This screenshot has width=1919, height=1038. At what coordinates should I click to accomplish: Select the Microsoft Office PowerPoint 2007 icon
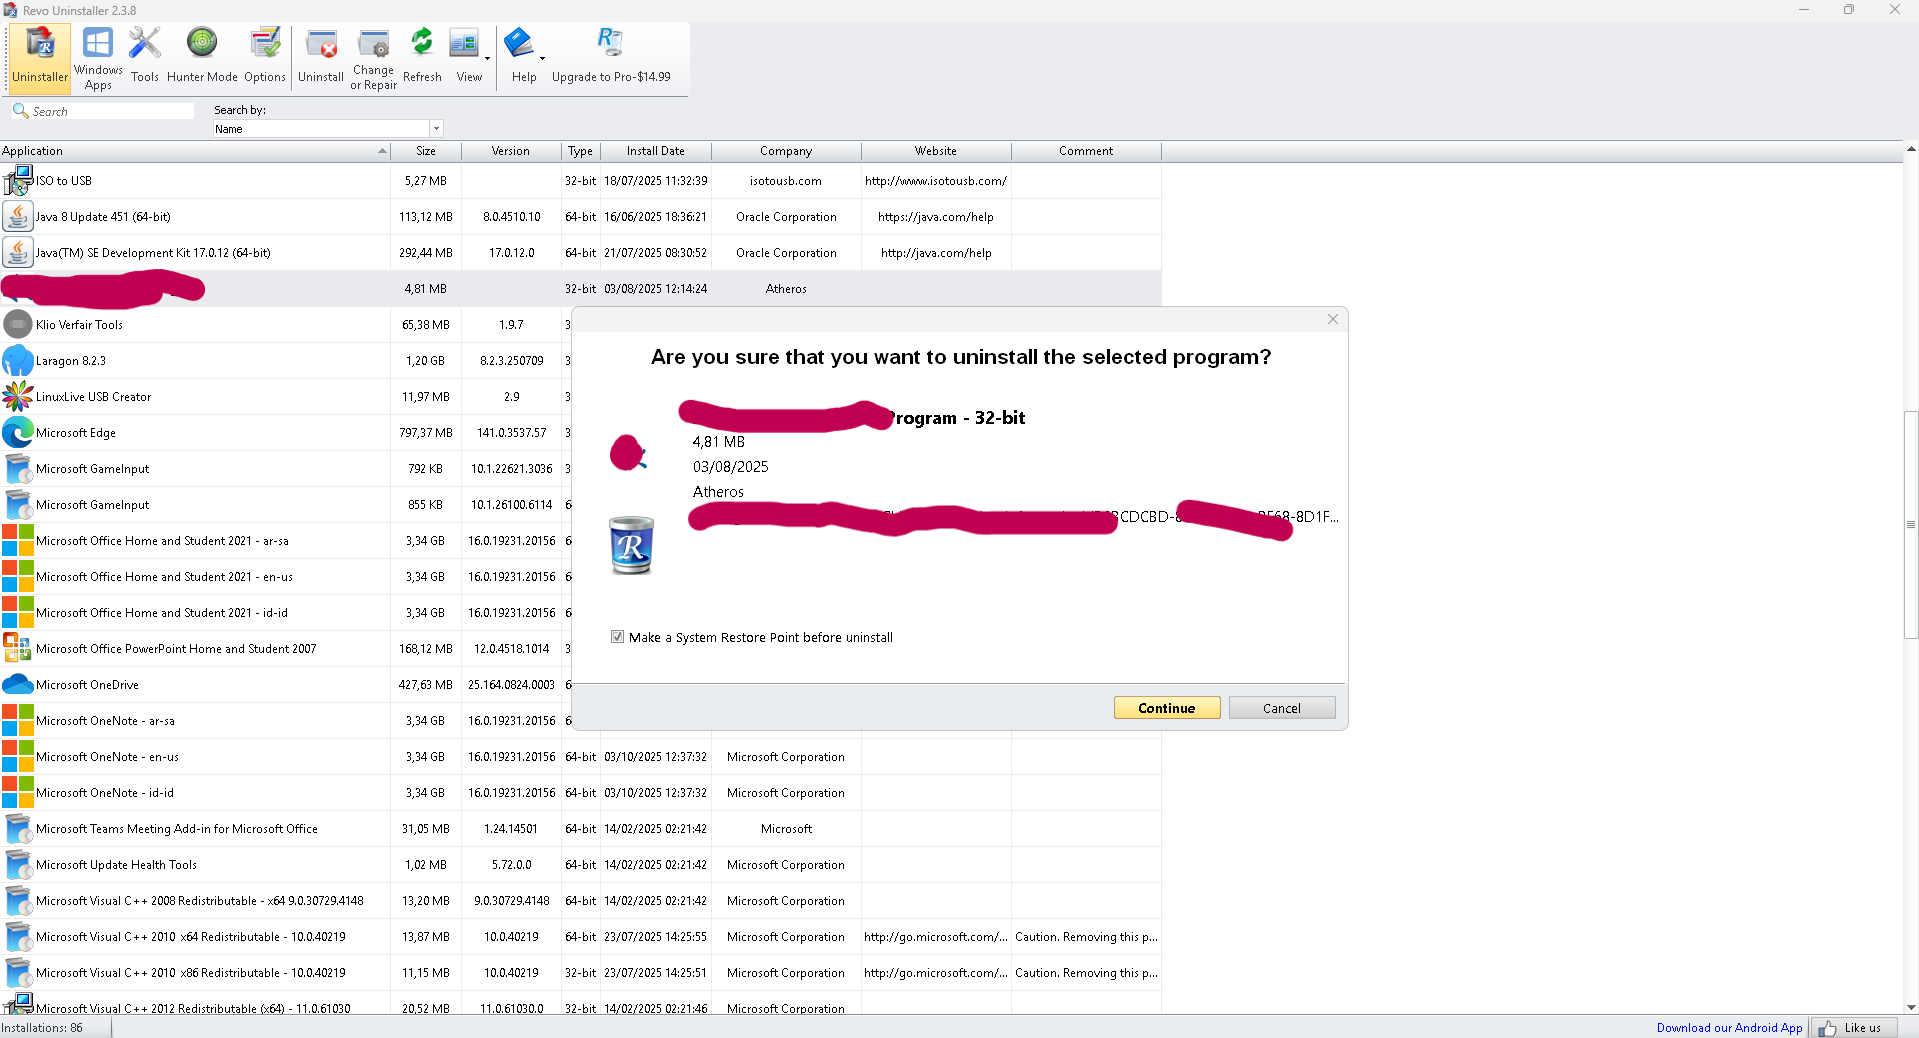tap(18, 649)
